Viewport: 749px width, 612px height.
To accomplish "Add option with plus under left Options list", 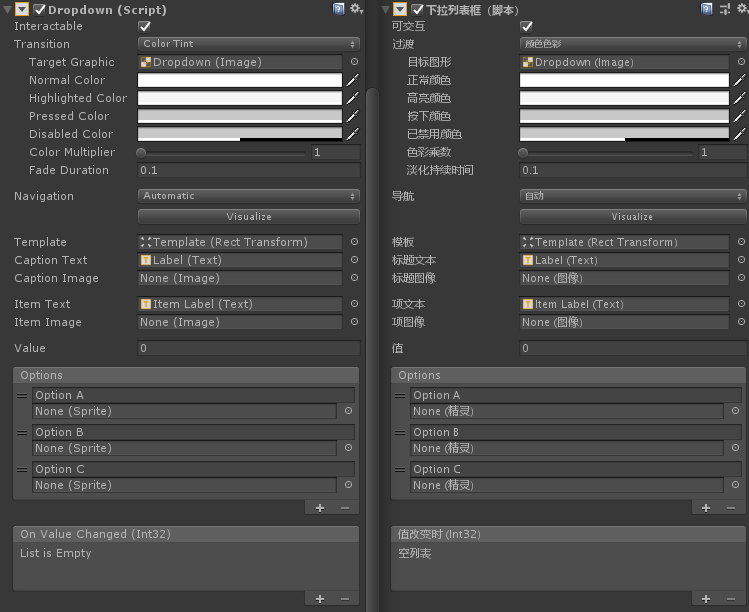I will [x=320, y=508].
